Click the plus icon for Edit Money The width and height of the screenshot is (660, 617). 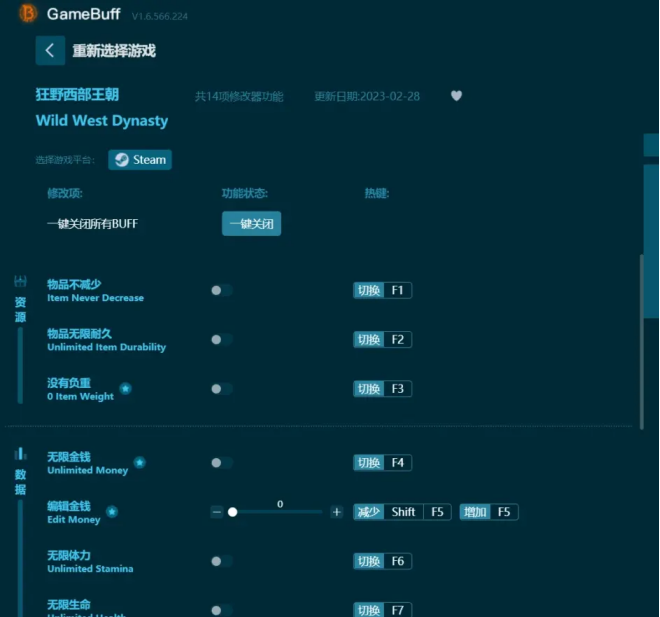(337, 512)
